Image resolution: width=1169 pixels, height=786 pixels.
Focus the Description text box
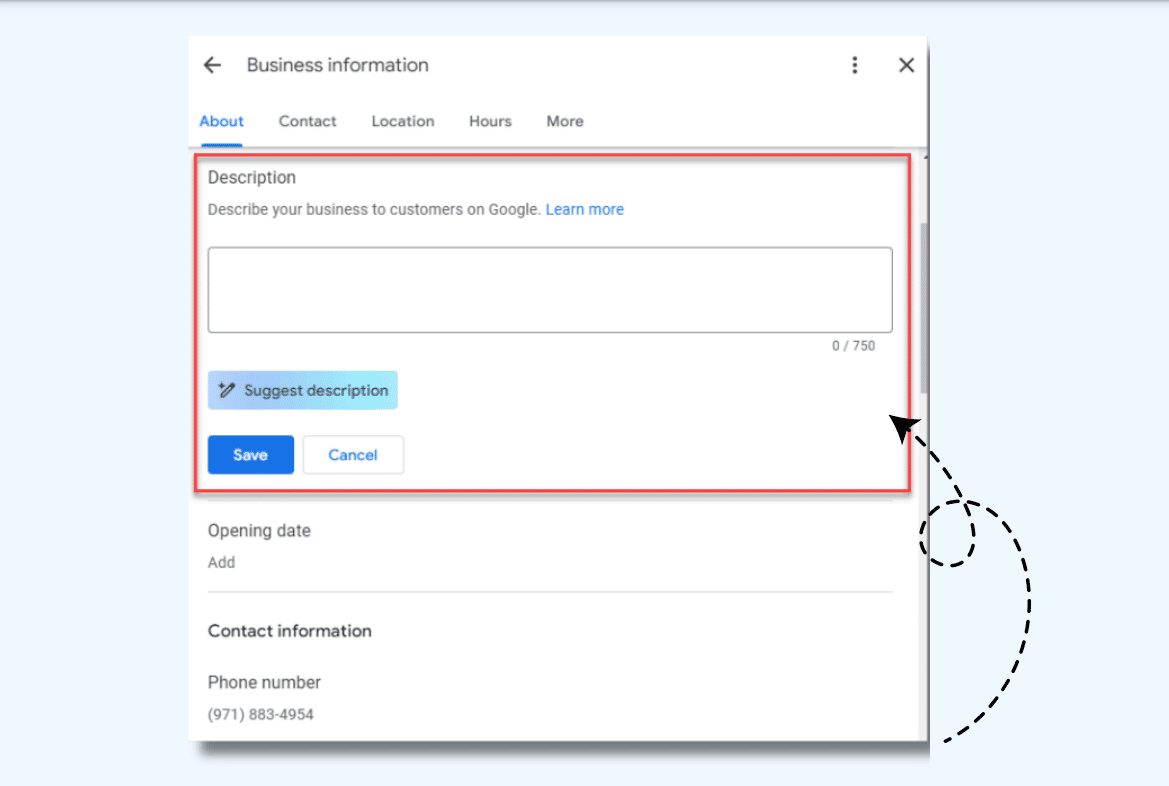pos(549,290)
